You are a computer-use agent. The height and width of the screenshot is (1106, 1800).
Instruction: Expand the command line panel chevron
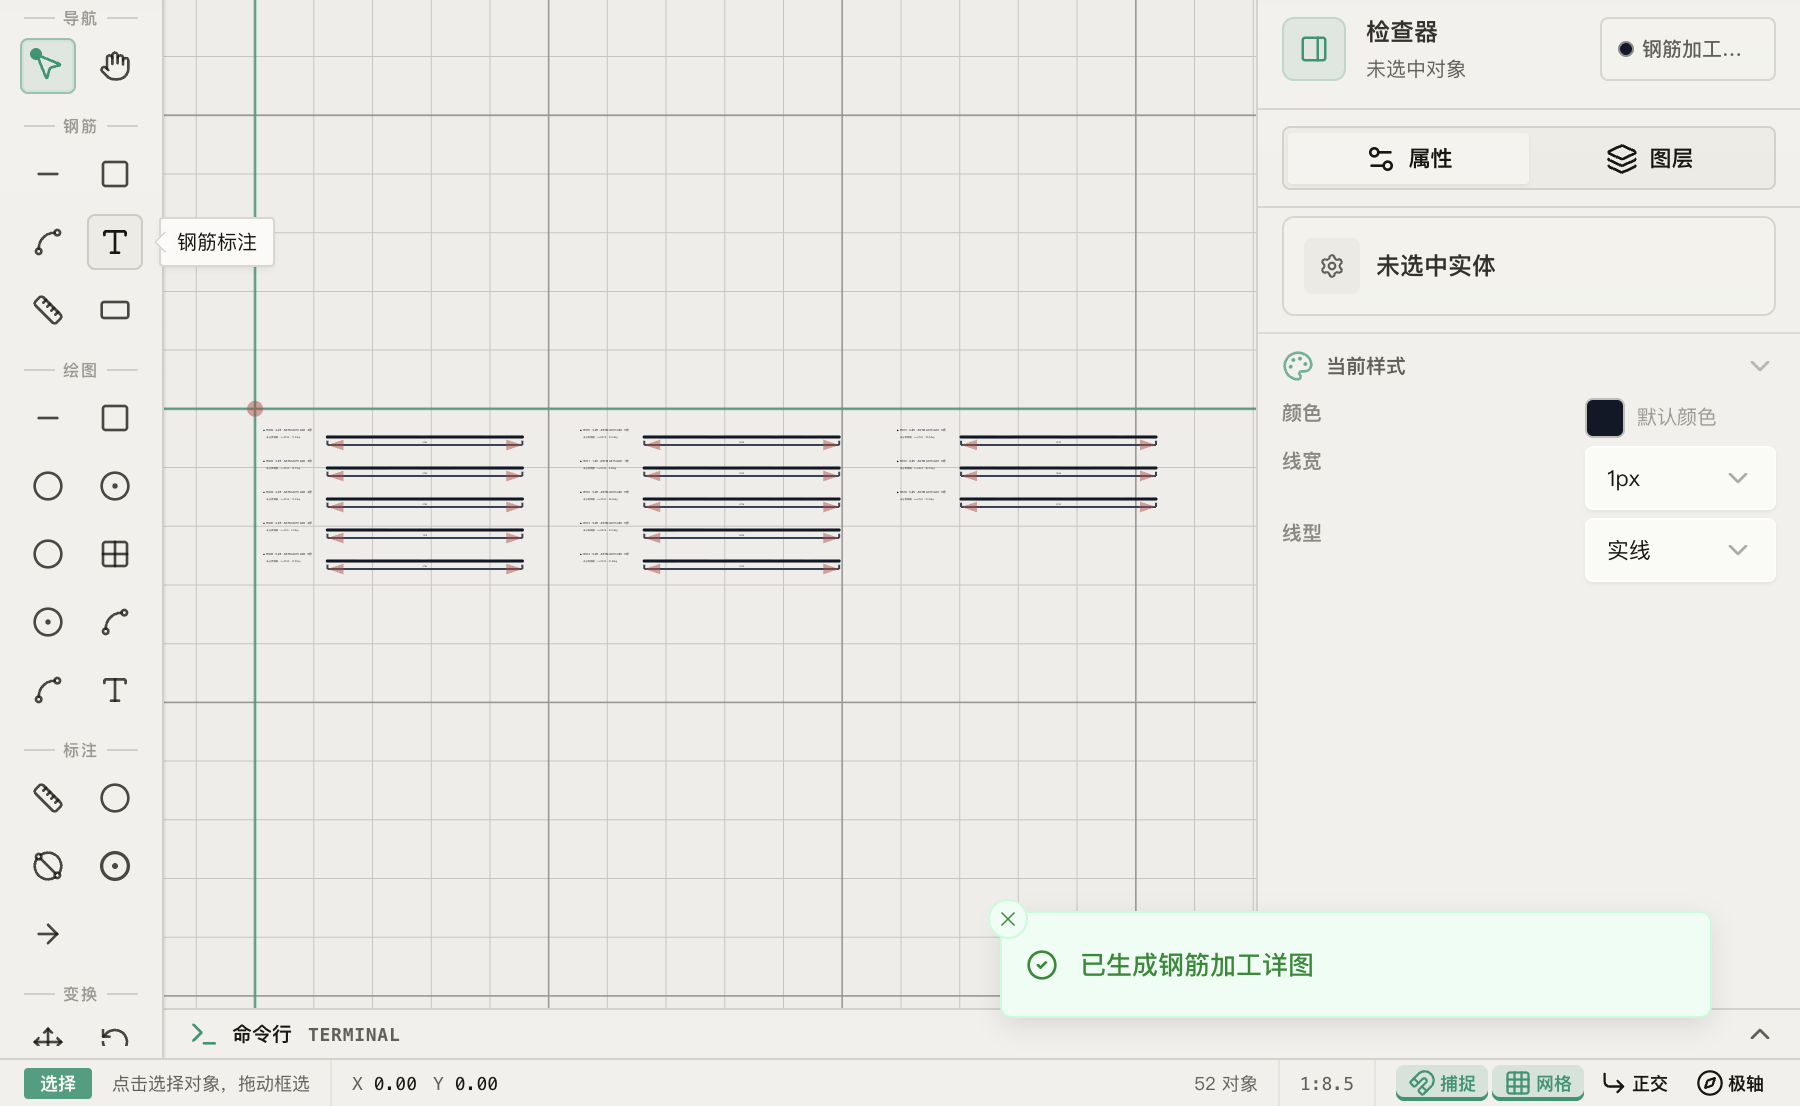coord(1760,1034)
